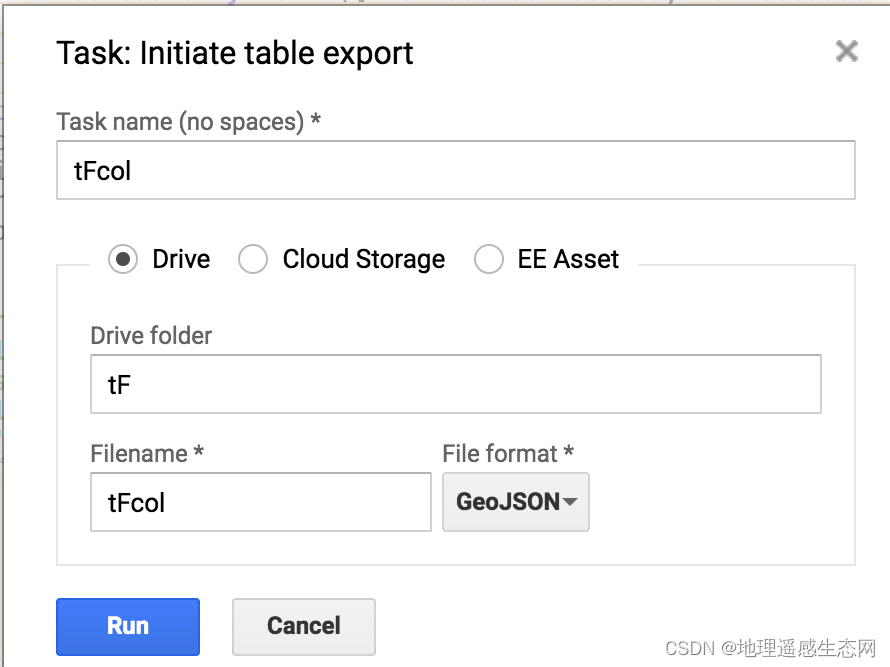Screen dimensions: 890x667
Task: Click into the Drive folder field
Action: [456, 384]
